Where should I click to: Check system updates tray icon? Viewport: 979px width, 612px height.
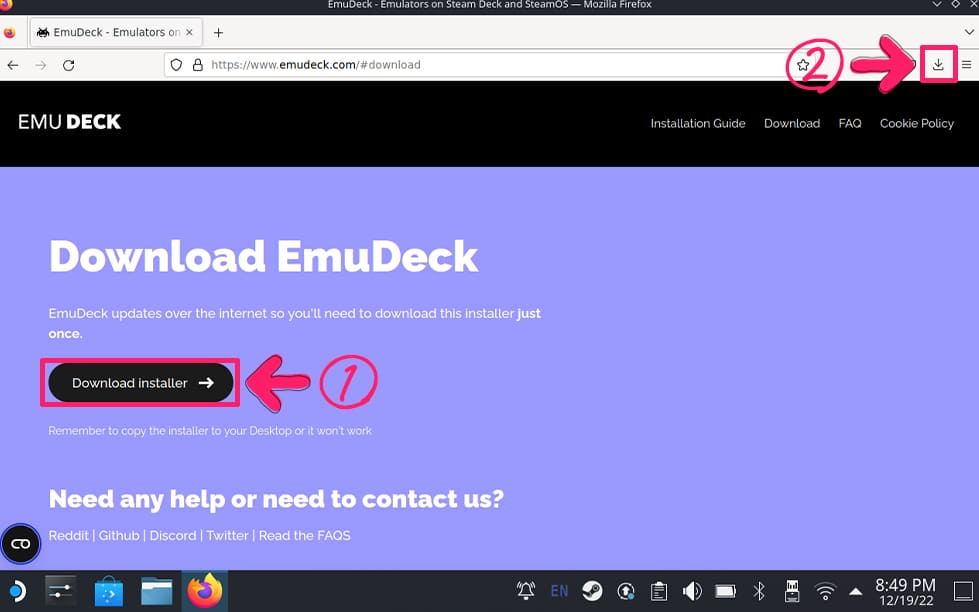point(626,591)
